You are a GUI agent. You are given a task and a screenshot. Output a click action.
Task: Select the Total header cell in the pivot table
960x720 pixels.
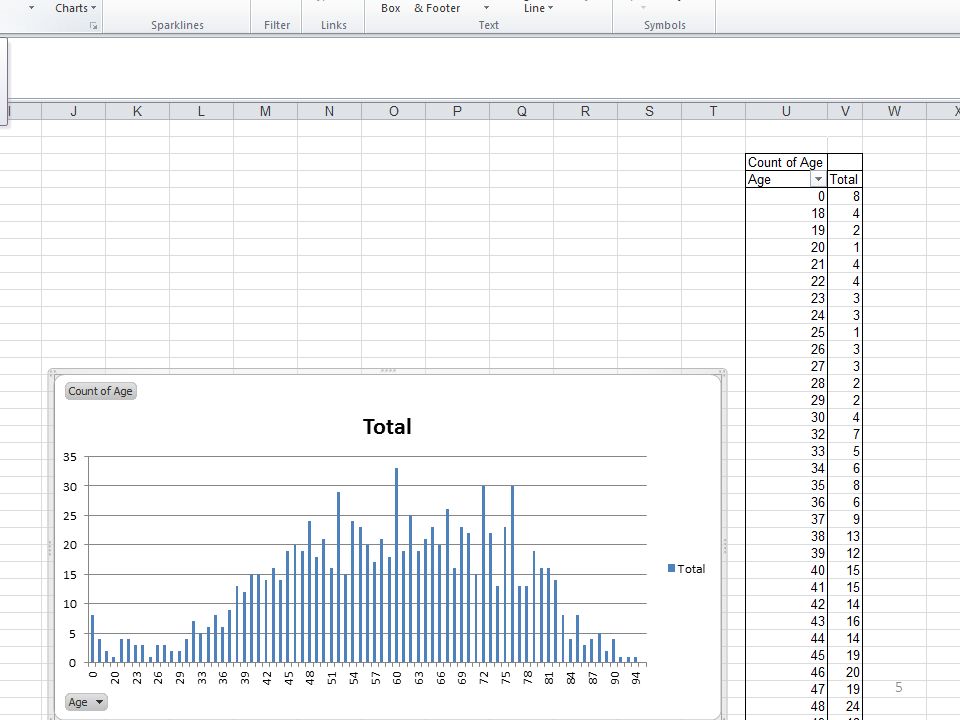[845, 179]
